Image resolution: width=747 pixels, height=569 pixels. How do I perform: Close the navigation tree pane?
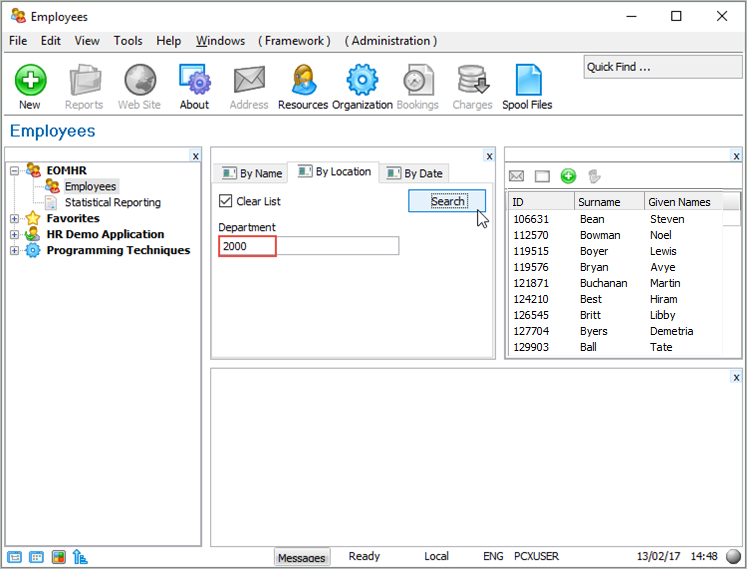pyautogui.click(x=195, y=156)
